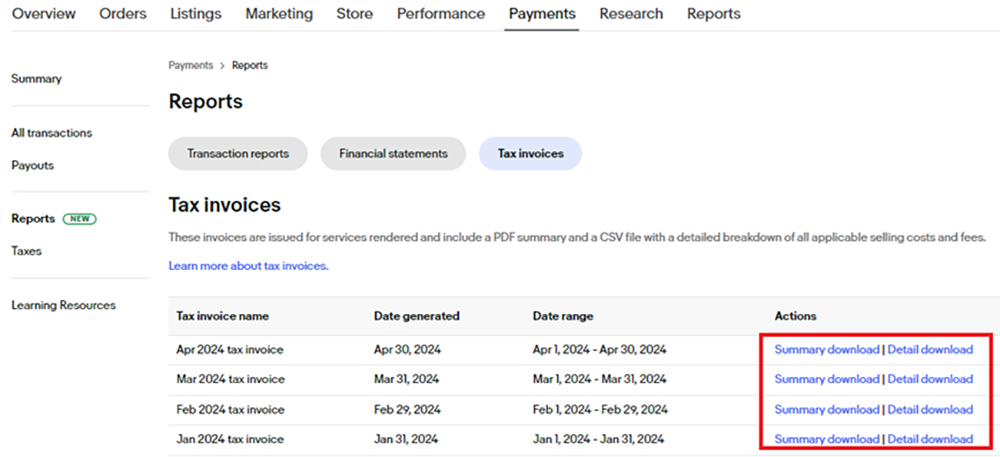Download Mar 2024 invoice detail
Screen dimensions: 1000x457
point(930,379)
